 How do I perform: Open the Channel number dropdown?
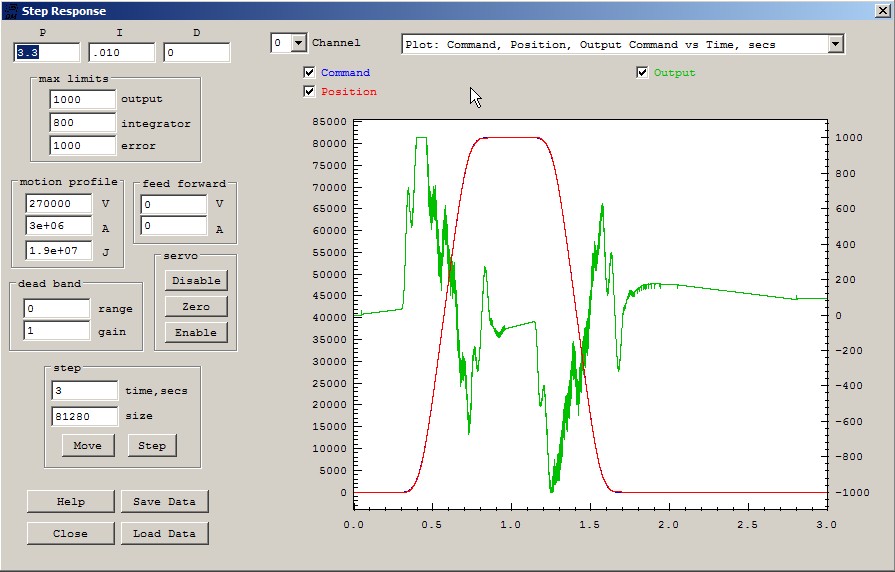coord(297,43)
